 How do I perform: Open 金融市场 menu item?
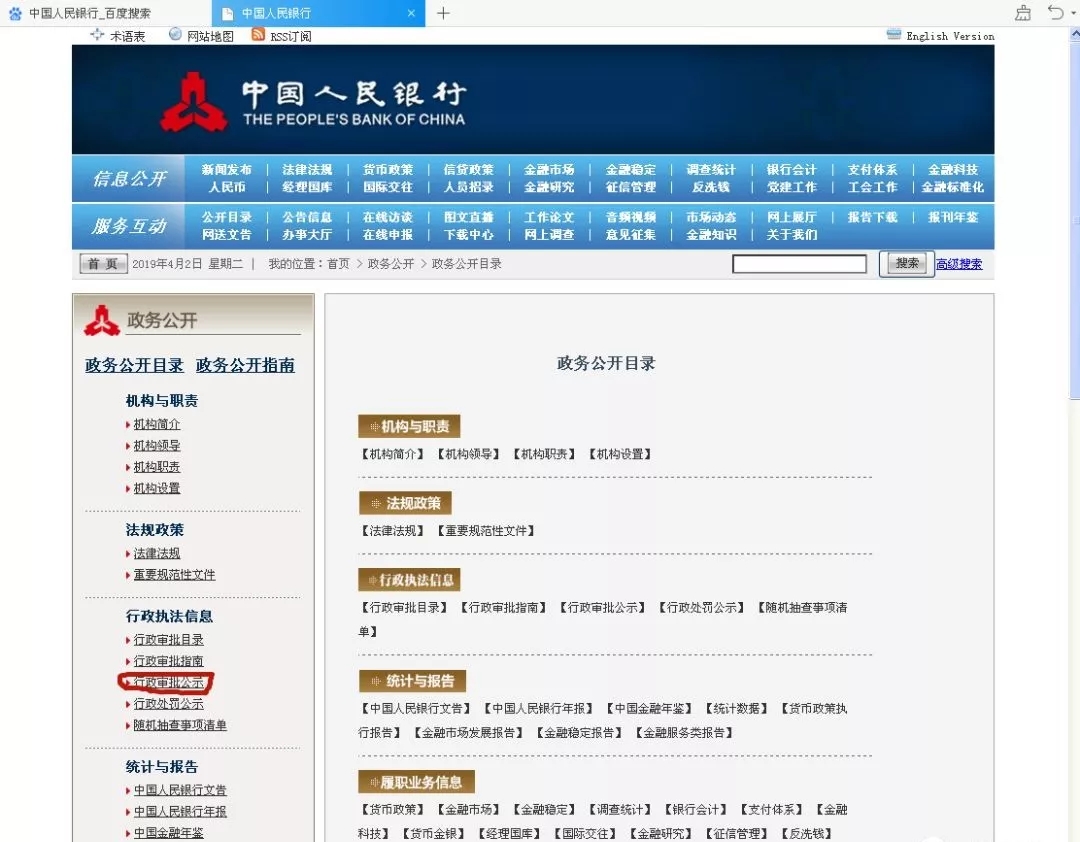pos(549,170)
